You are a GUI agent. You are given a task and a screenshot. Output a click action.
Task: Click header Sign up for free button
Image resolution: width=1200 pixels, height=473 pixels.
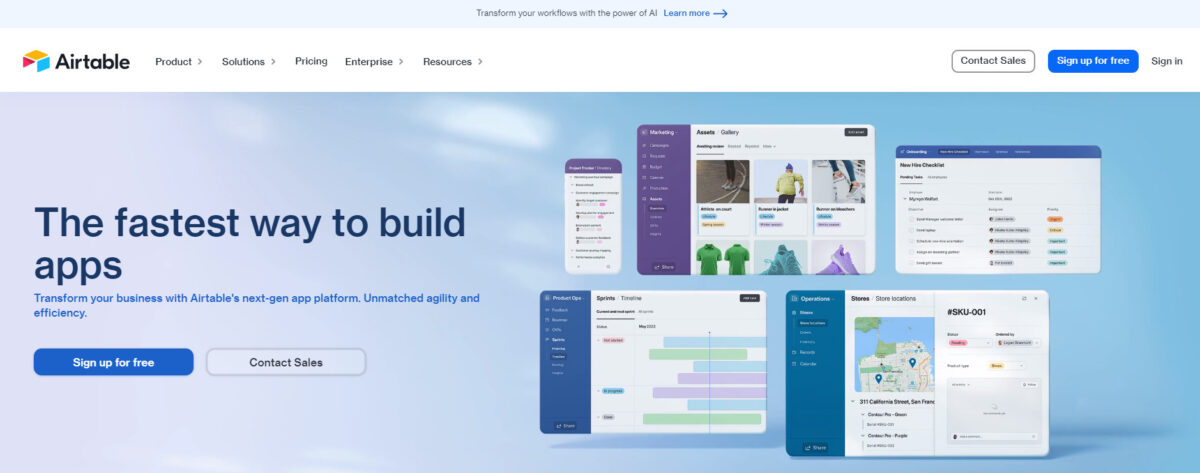pyautogui.click(x=1093, y=61)
